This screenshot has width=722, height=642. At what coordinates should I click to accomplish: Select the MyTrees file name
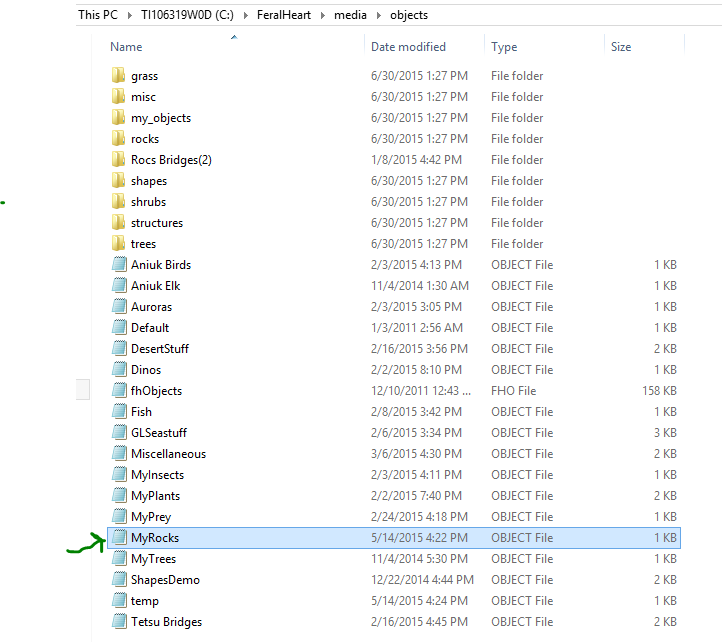[x=153, y=559]
